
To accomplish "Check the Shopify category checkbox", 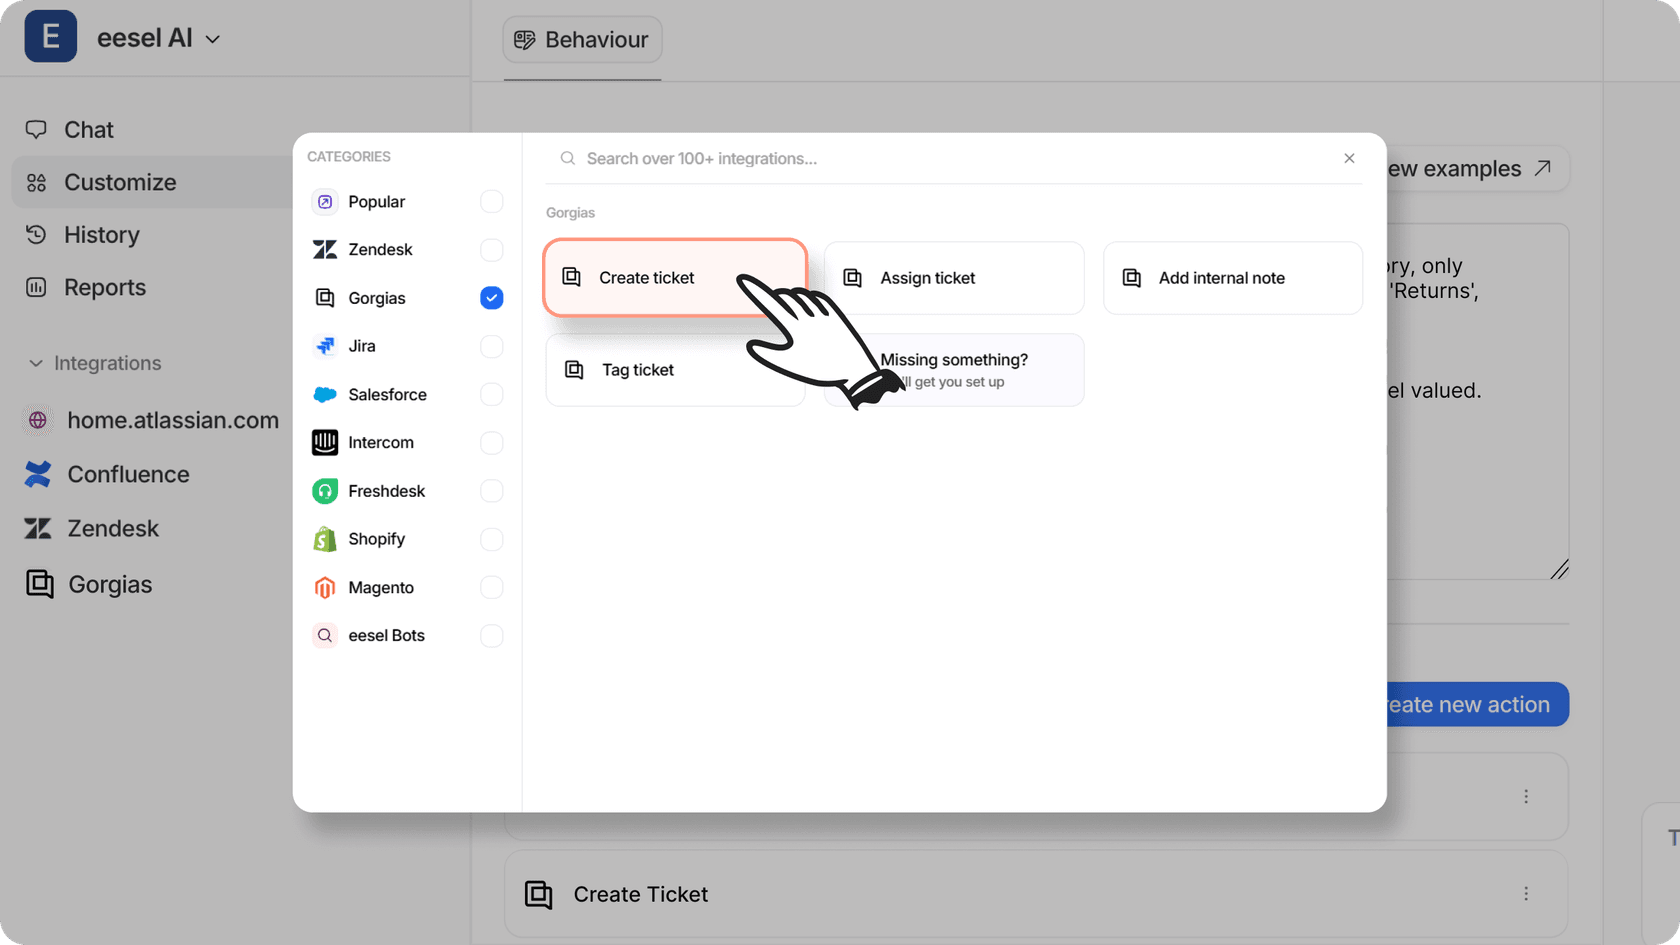I will coord(492,539).
